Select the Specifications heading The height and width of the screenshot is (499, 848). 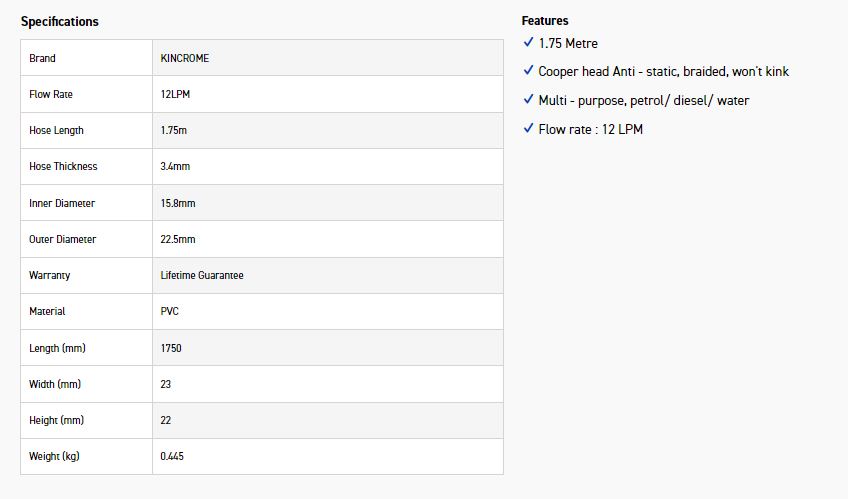click(60, 21)
